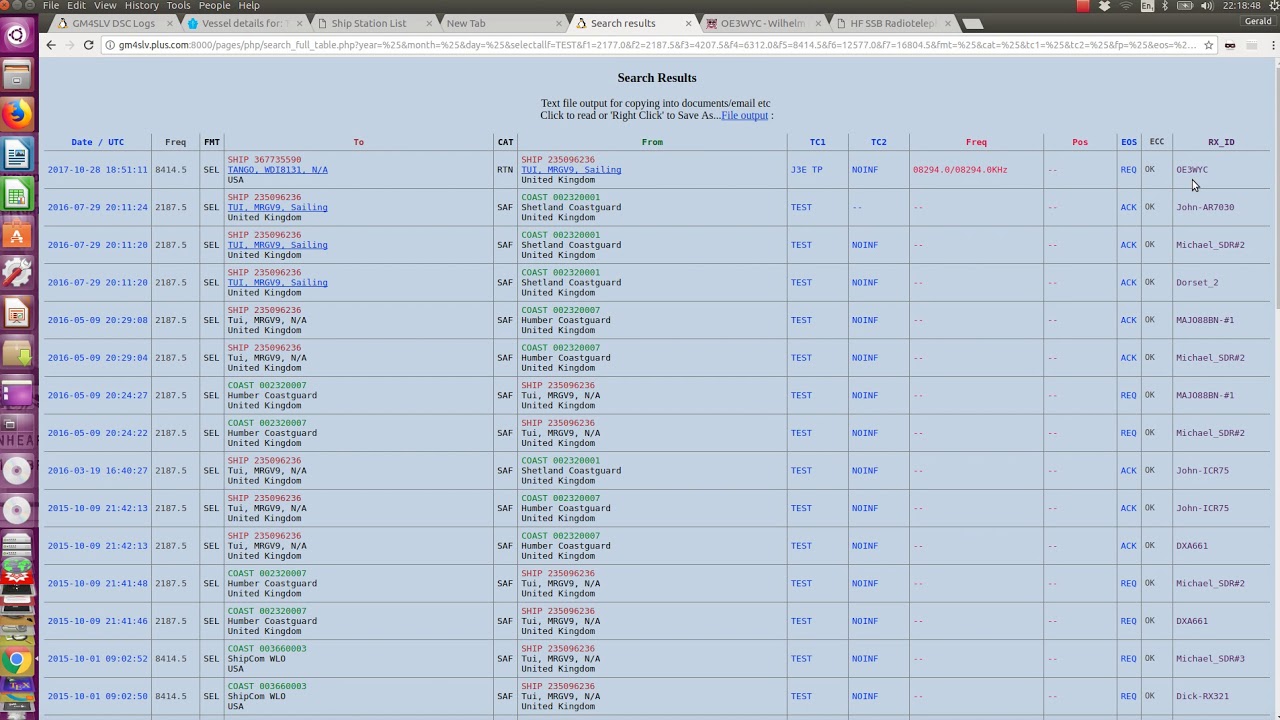Image resolution: width=1280 pixels, height=720 pixels.
Task: Open the History menu
Action: [x=142, y=6]
